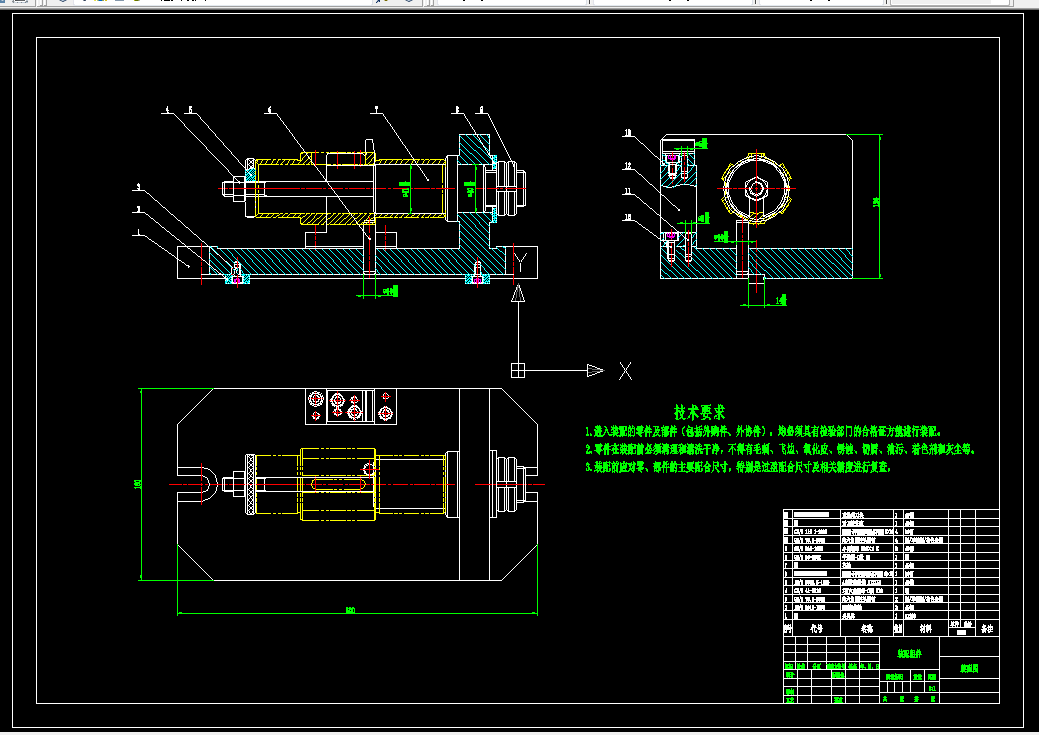Click the 名称 header cell in parts table
Screen dimensions: 1039x735
[867, 628]
